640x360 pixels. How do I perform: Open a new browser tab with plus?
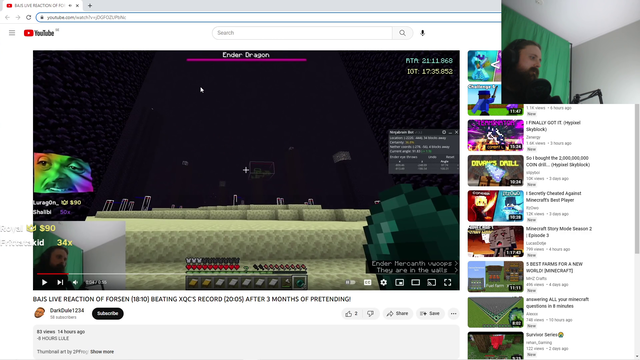[x=90, y=5]
